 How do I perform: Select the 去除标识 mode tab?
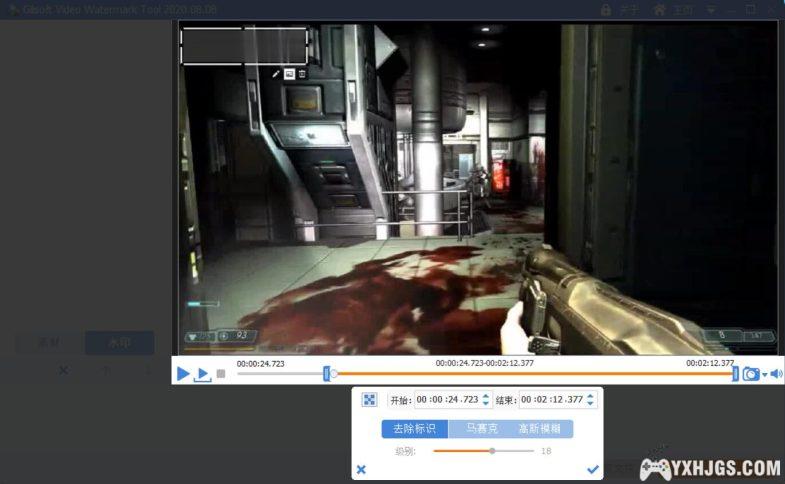414,429
